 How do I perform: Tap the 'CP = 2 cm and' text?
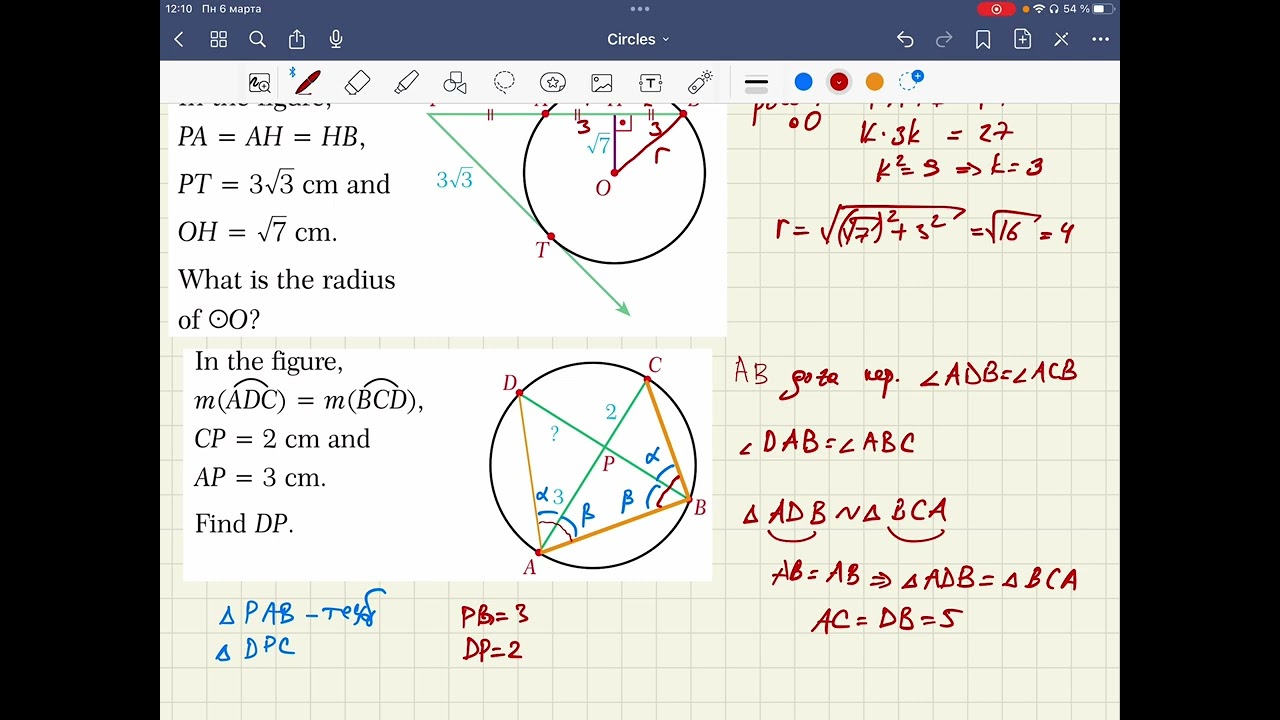pos(282,439)
